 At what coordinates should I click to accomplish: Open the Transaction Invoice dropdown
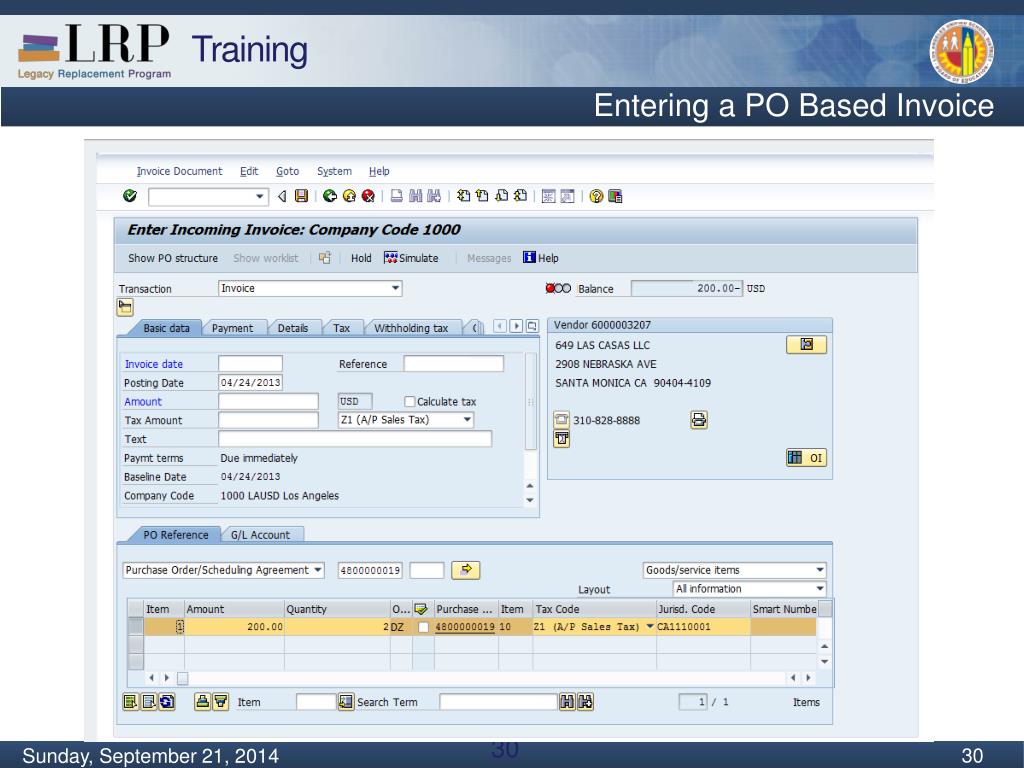pos(395,288)
